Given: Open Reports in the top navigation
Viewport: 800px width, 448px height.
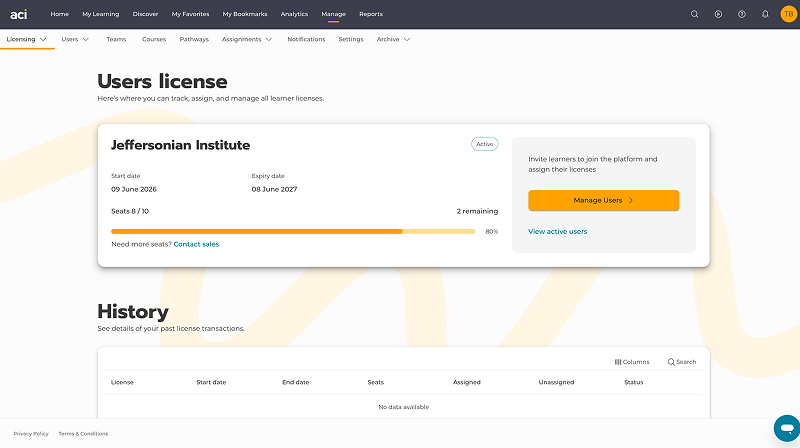Looking at the screenshot, I should click(x=371, y=14).
